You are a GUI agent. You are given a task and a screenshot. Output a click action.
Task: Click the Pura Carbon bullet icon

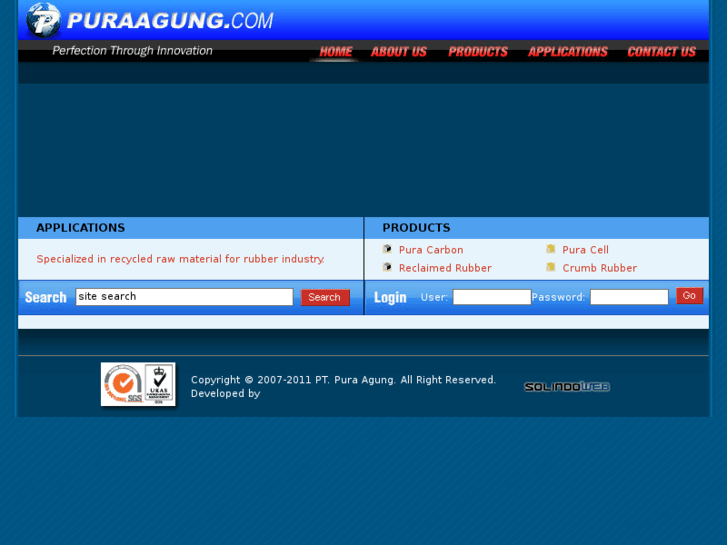(387, 249)
